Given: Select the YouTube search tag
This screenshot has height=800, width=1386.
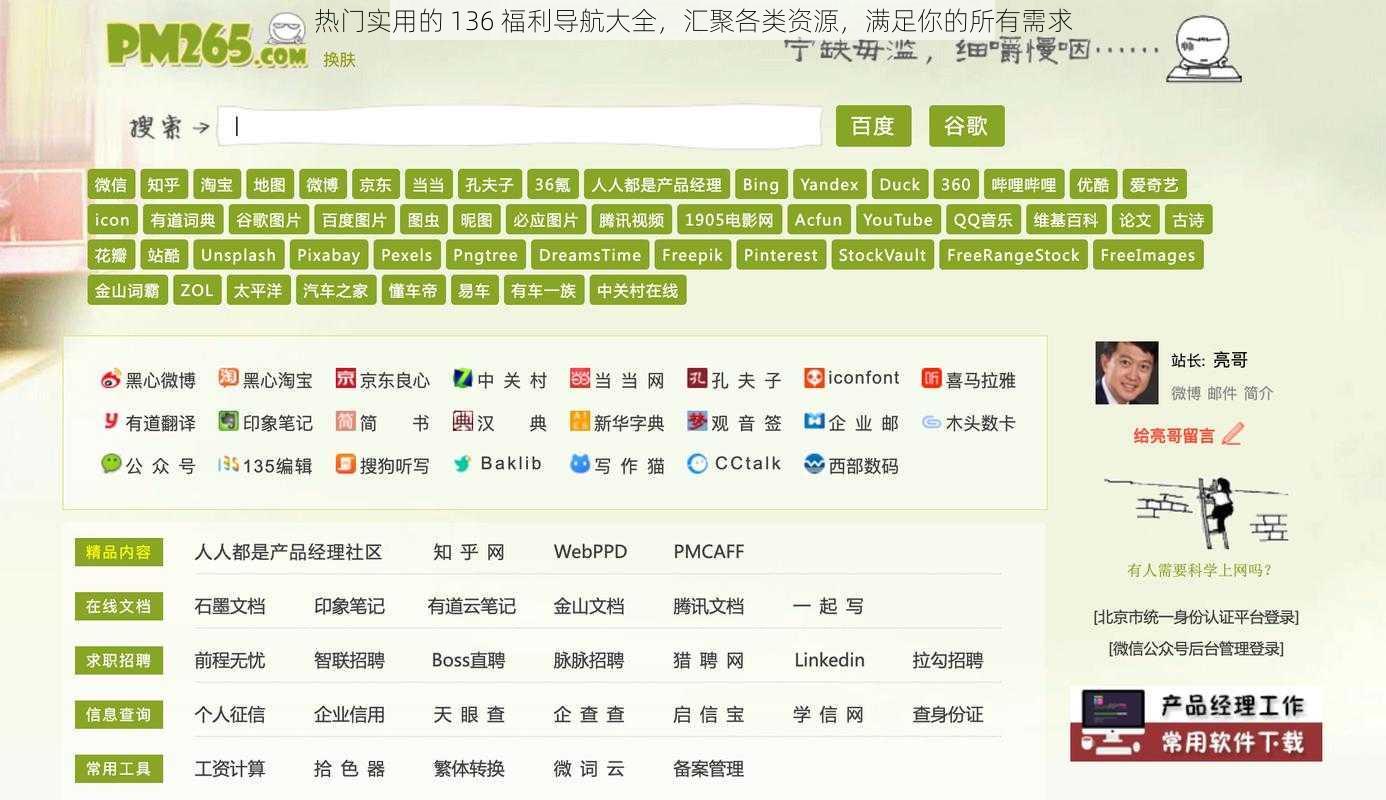Looking at the screenshot, I should coord(898,220).
